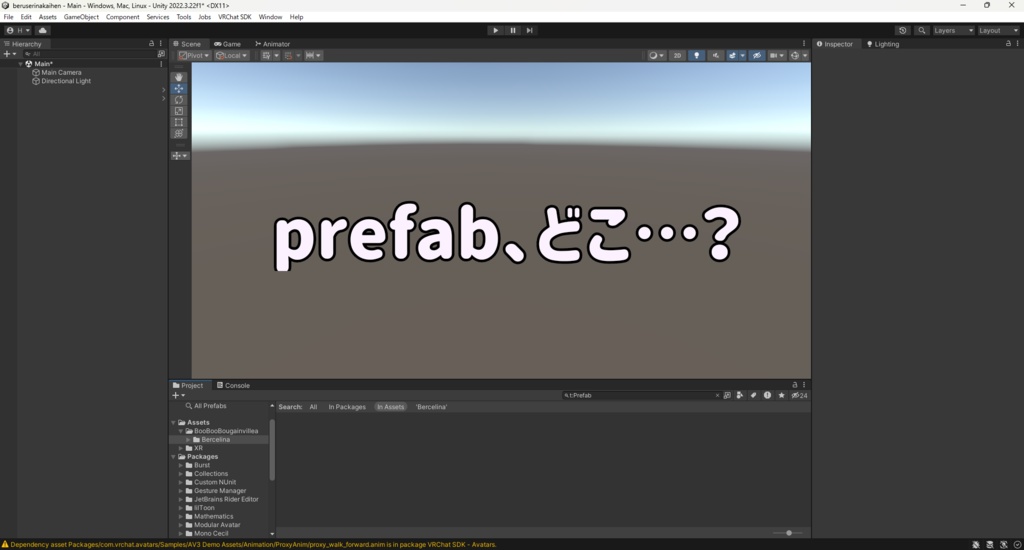
Task: Select the Rotate tool
Action: point(178,99)
